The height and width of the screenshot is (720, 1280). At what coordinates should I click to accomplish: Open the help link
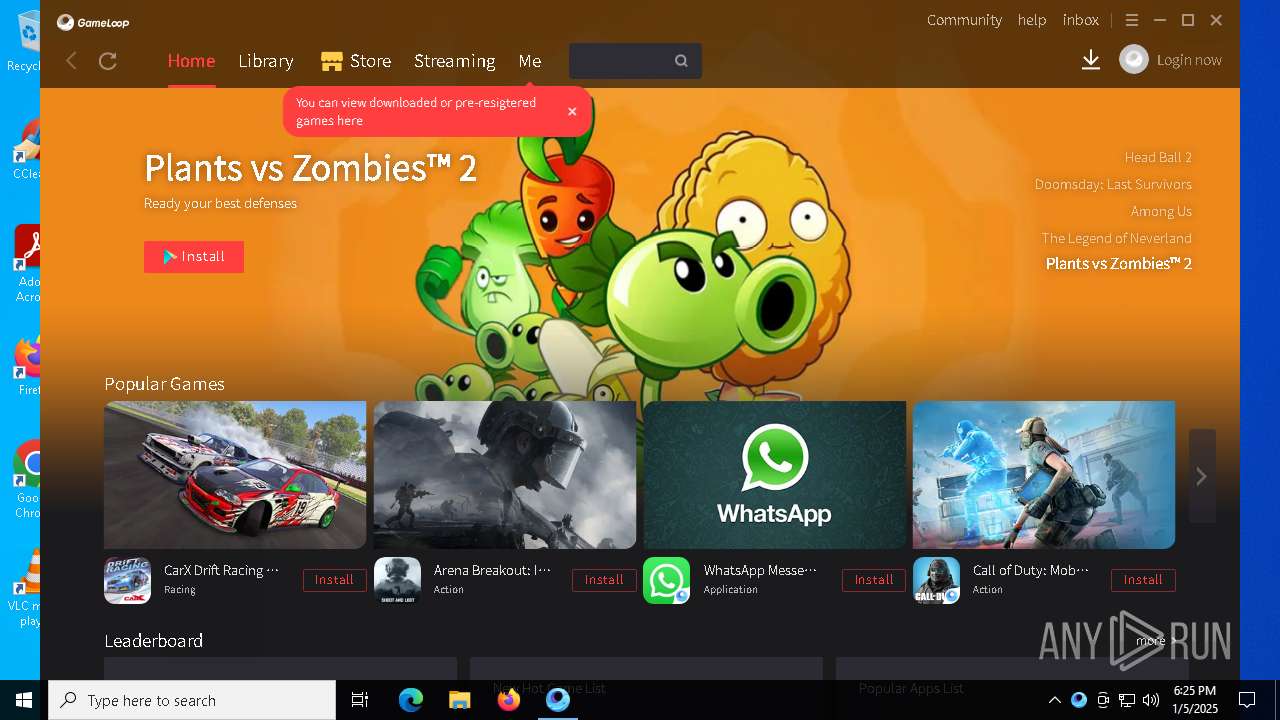1032,20
